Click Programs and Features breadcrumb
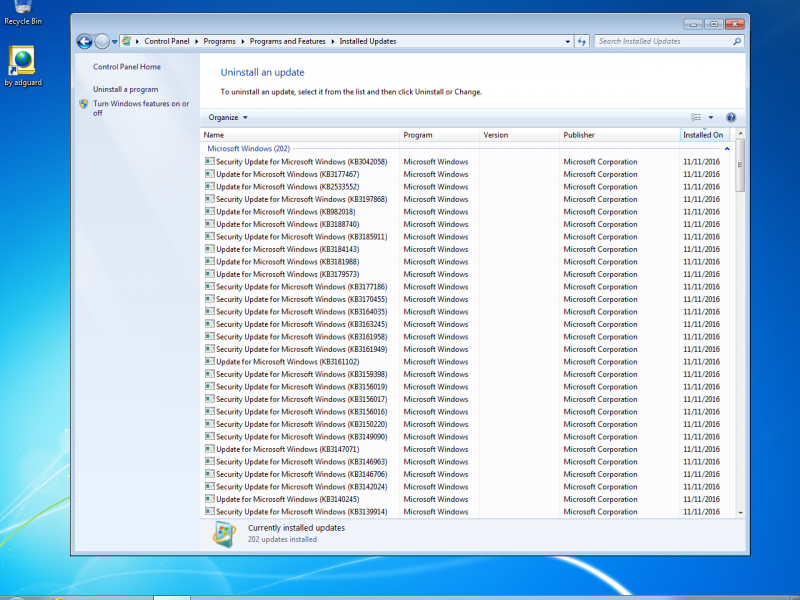The height and width of the screenshot is (600, 800). point(287,41)
